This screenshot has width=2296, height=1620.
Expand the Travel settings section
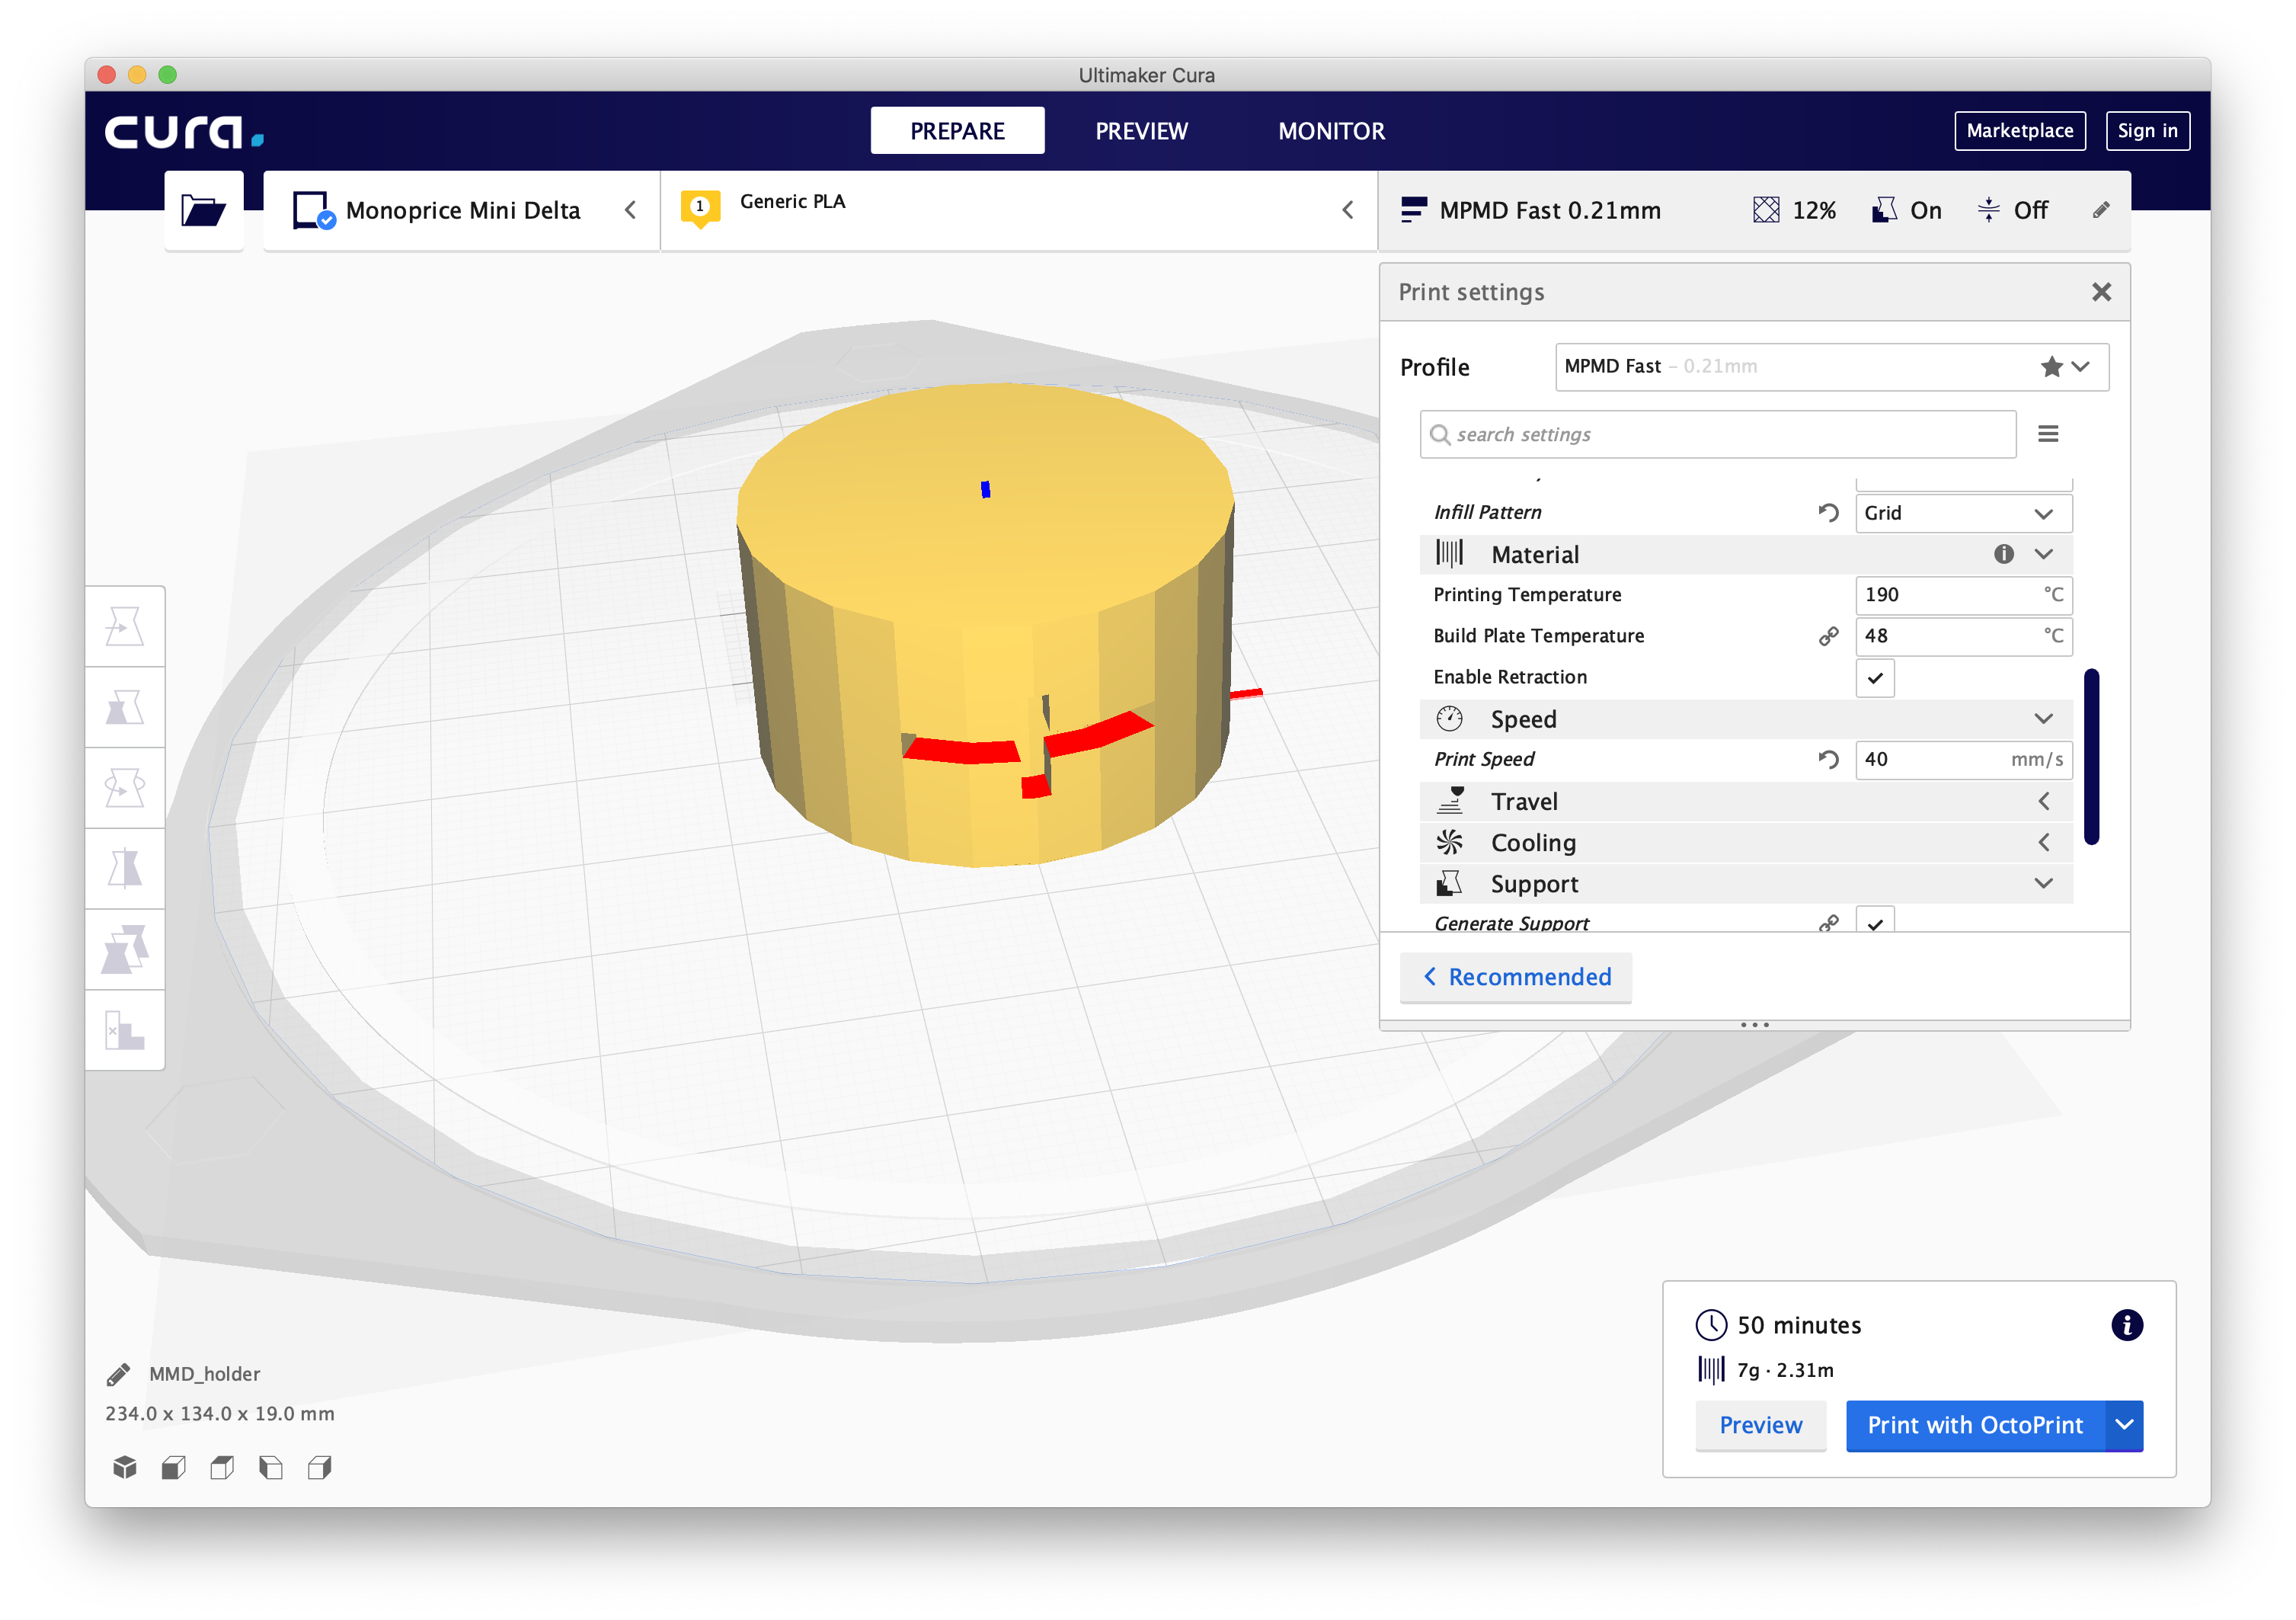click(1745, 801)
